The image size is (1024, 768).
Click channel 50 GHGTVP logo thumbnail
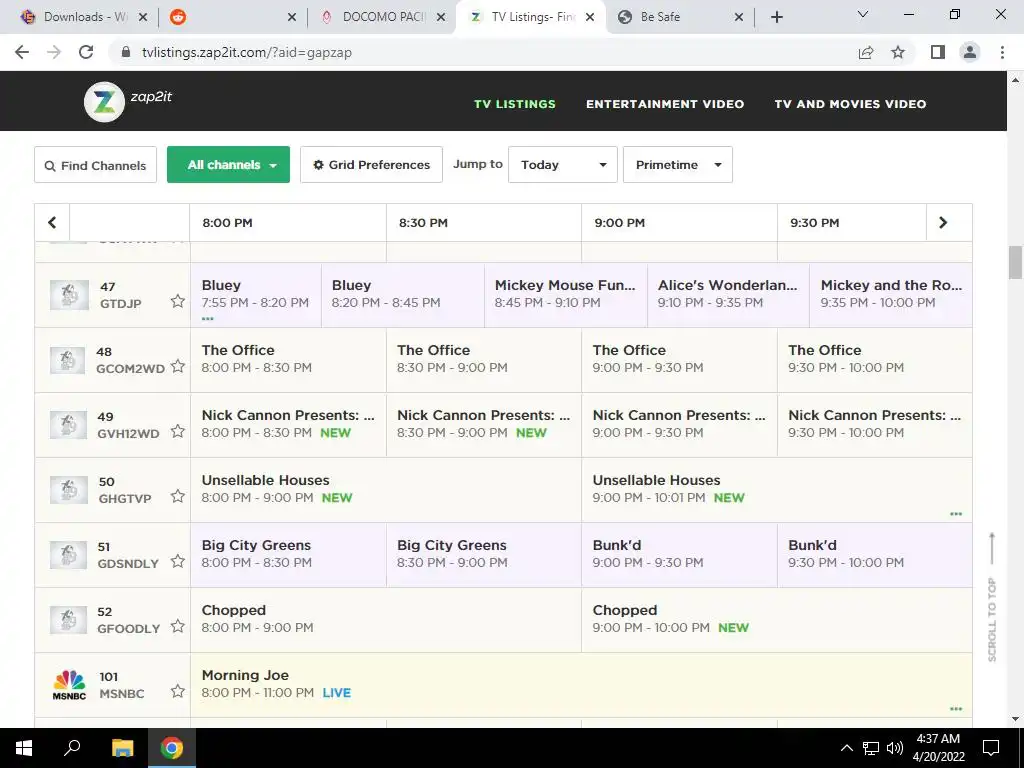coord(69,490)
